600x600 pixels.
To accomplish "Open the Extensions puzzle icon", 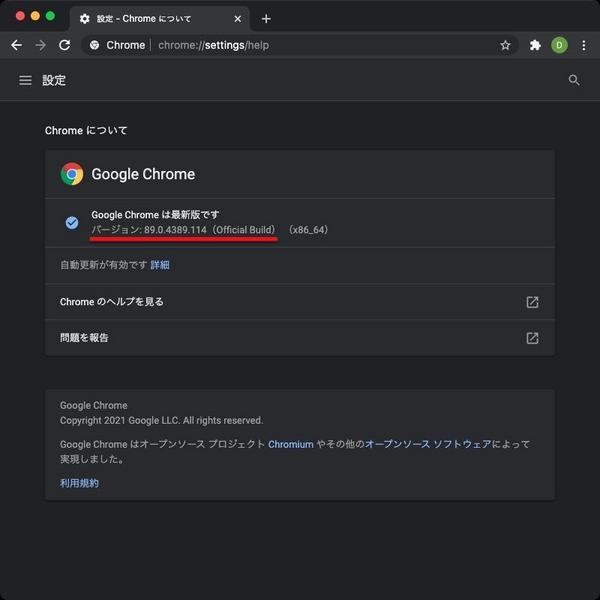I will 535,45.
